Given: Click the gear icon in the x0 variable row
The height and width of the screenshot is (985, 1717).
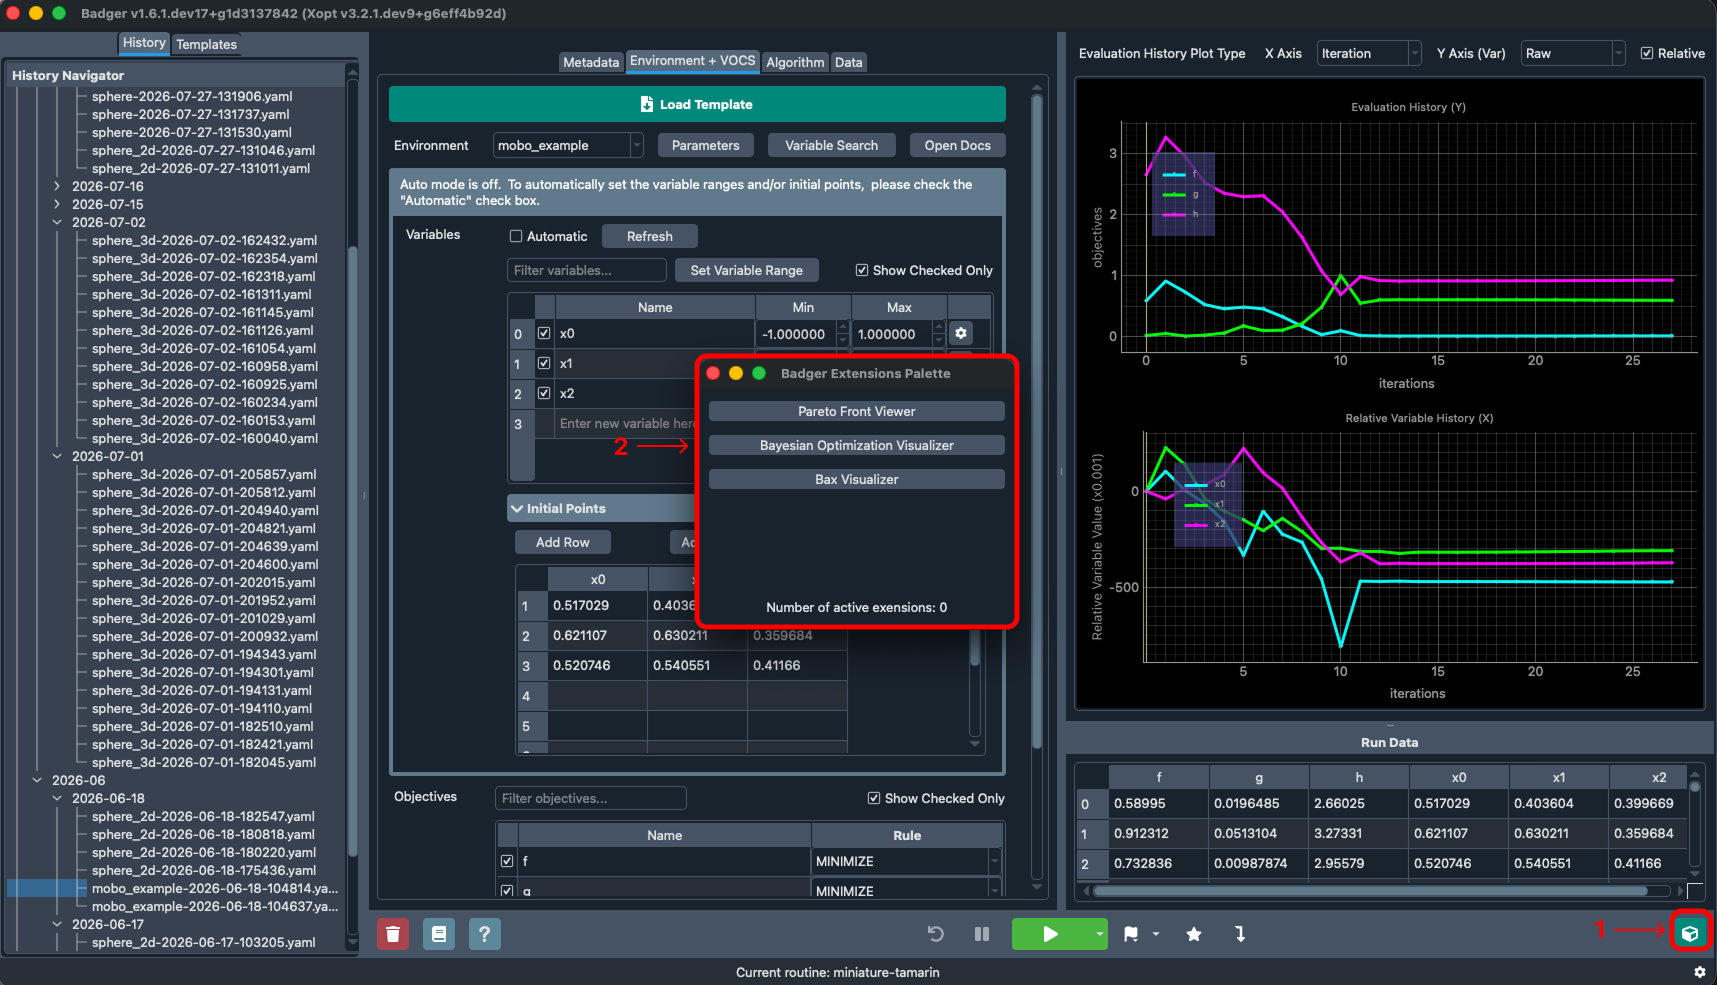Looking at the screenshot, I should 961,333.
